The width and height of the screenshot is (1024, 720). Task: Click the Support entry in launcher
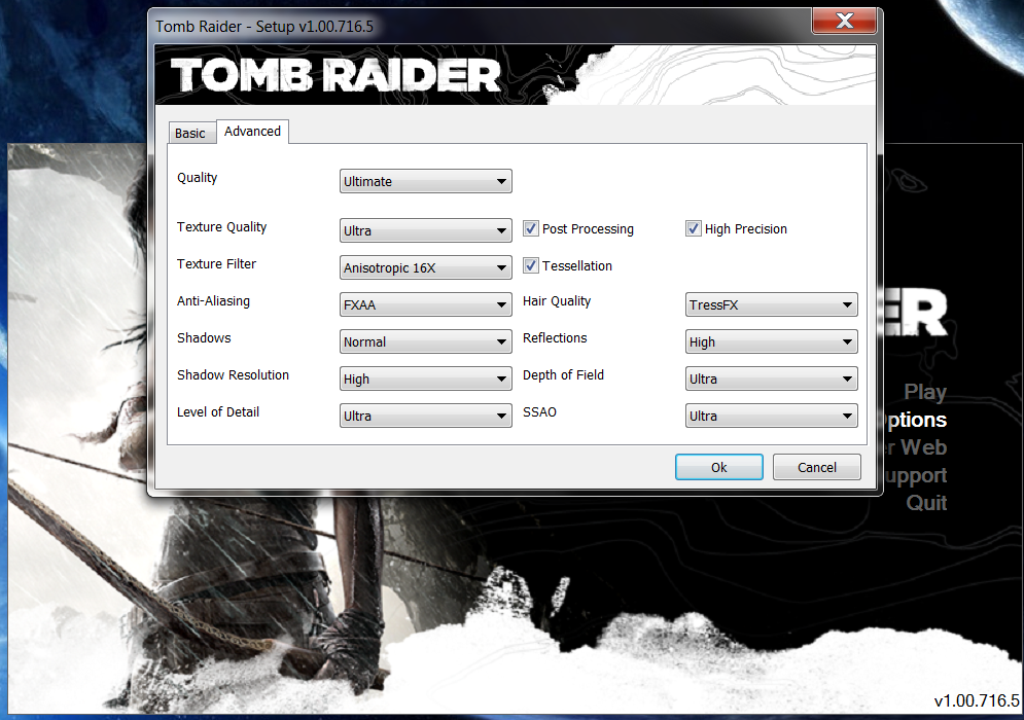pyautogui.click(x=916, y=476)
